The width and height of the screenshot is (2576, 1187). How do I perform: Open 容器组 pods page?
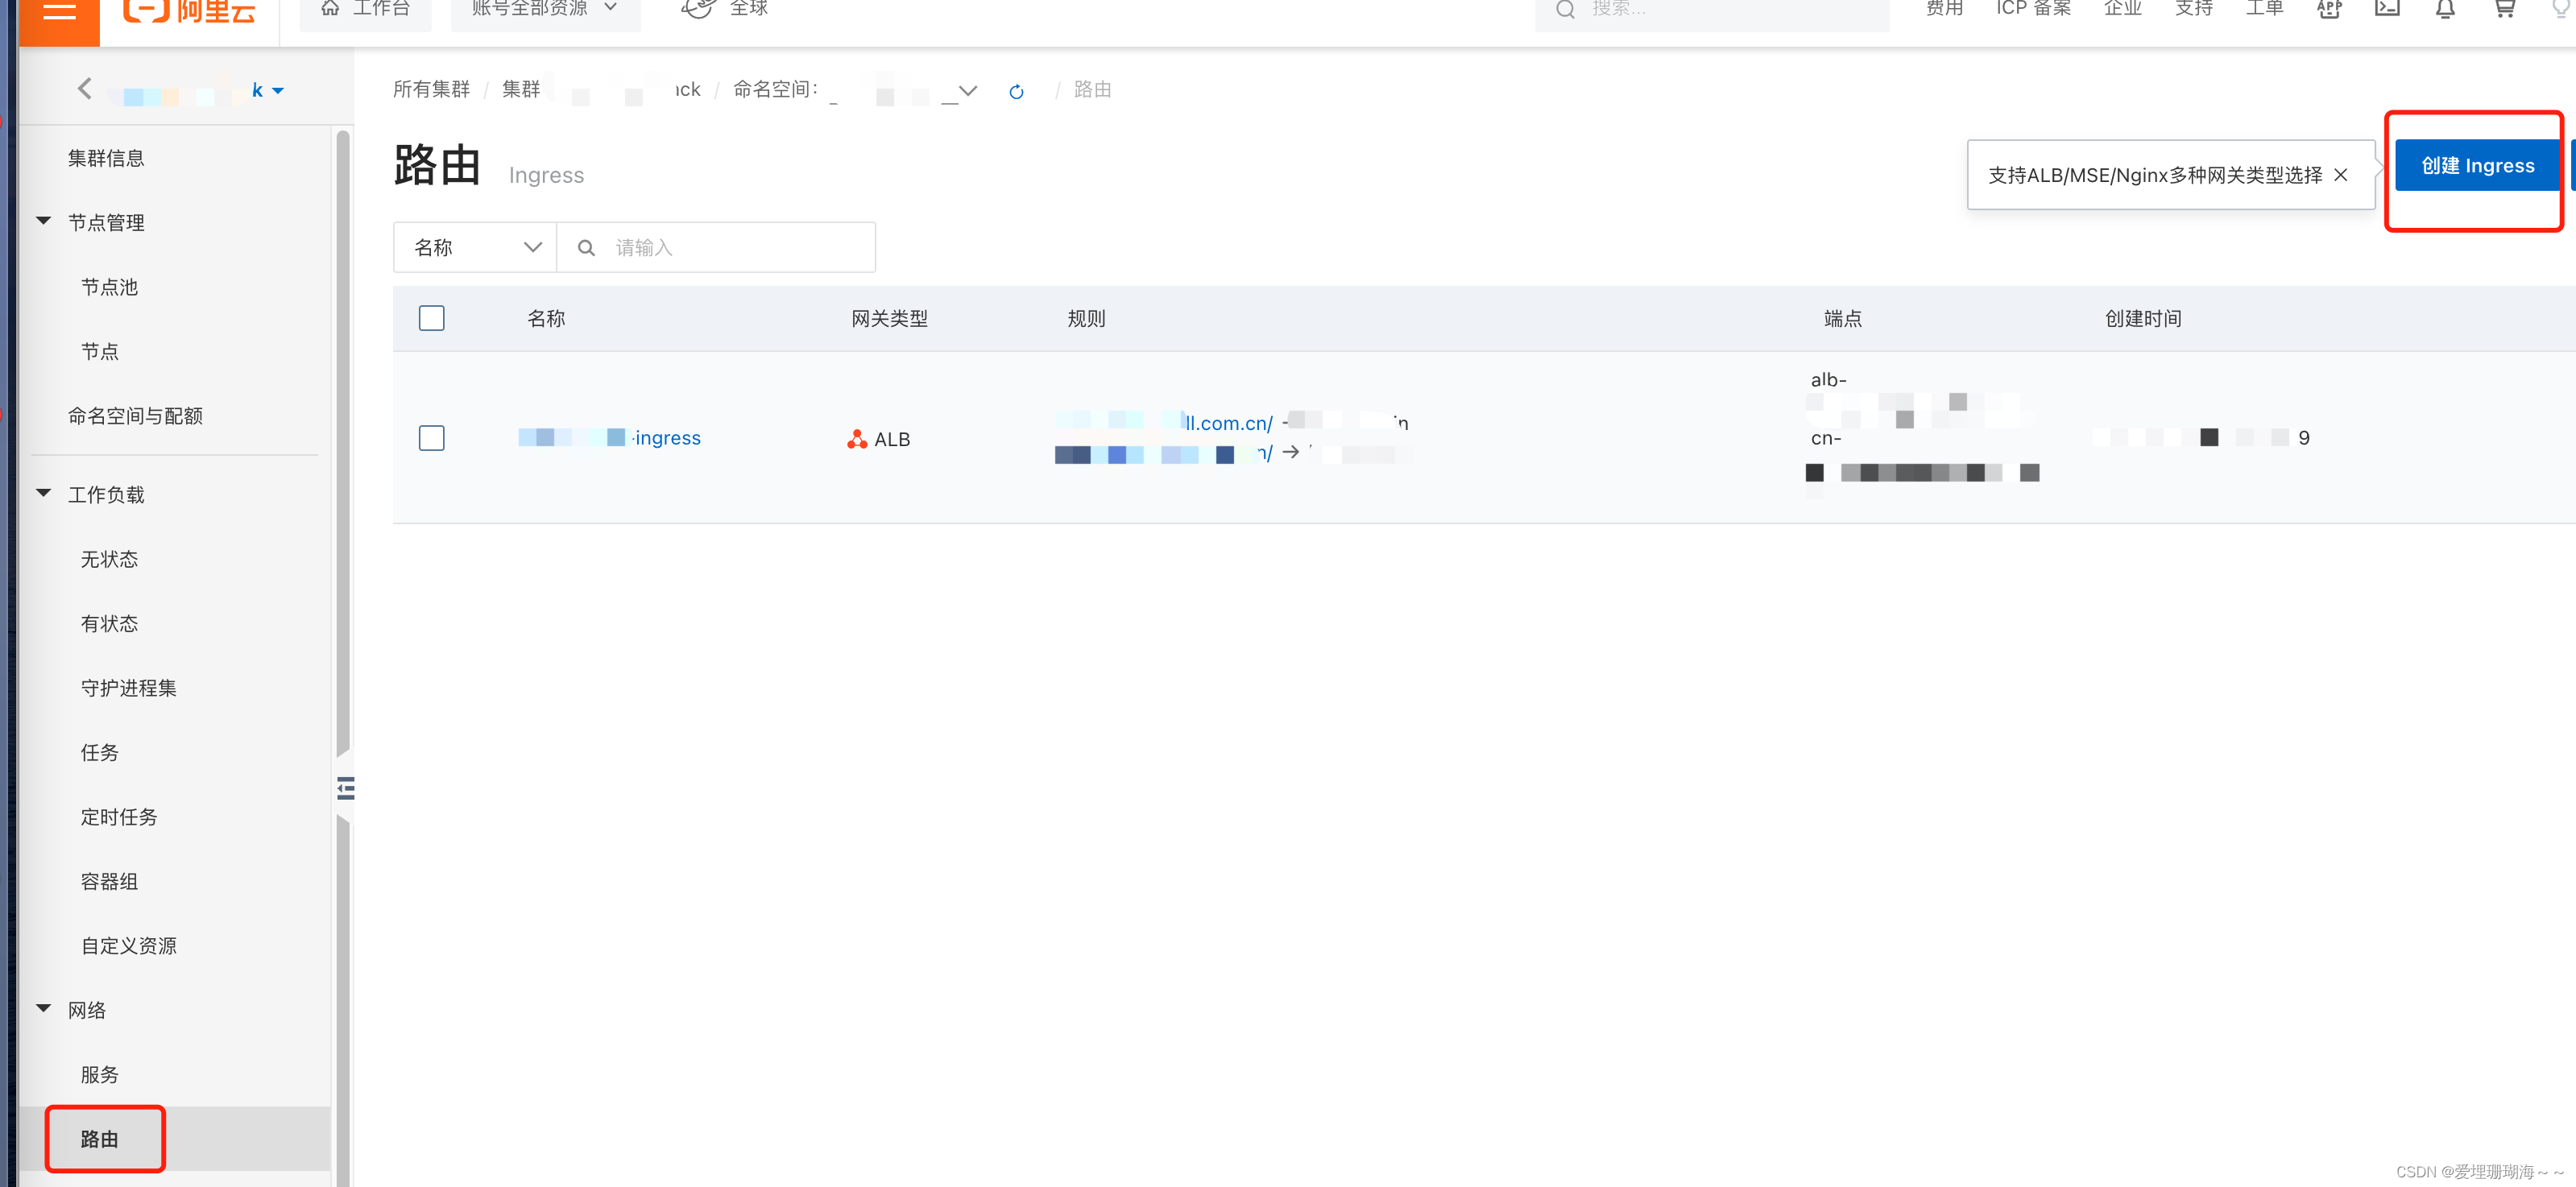(109, 881)
